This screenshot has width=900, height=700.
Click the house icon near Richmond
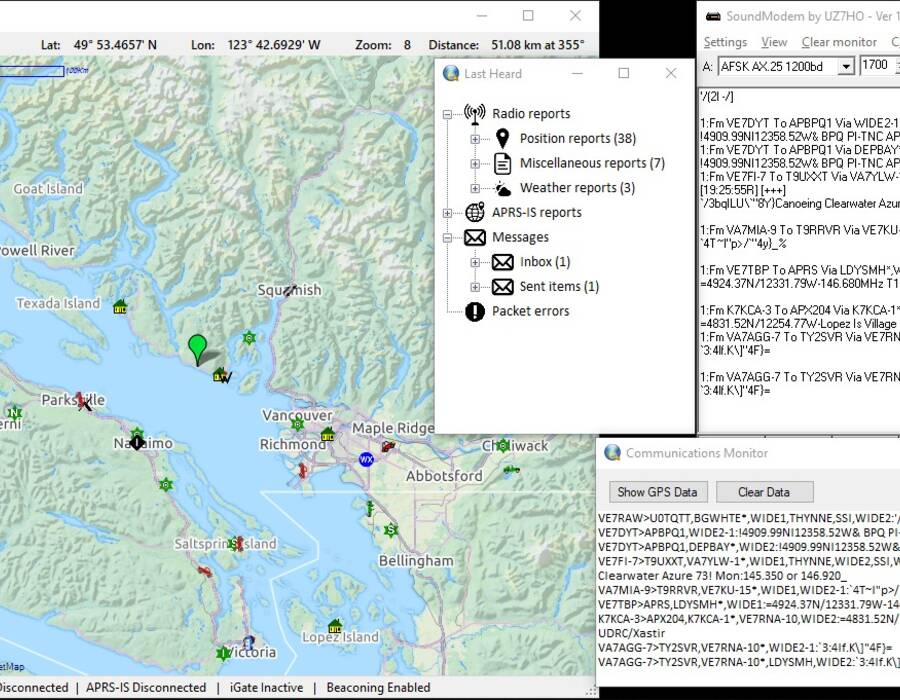[328, 434]
